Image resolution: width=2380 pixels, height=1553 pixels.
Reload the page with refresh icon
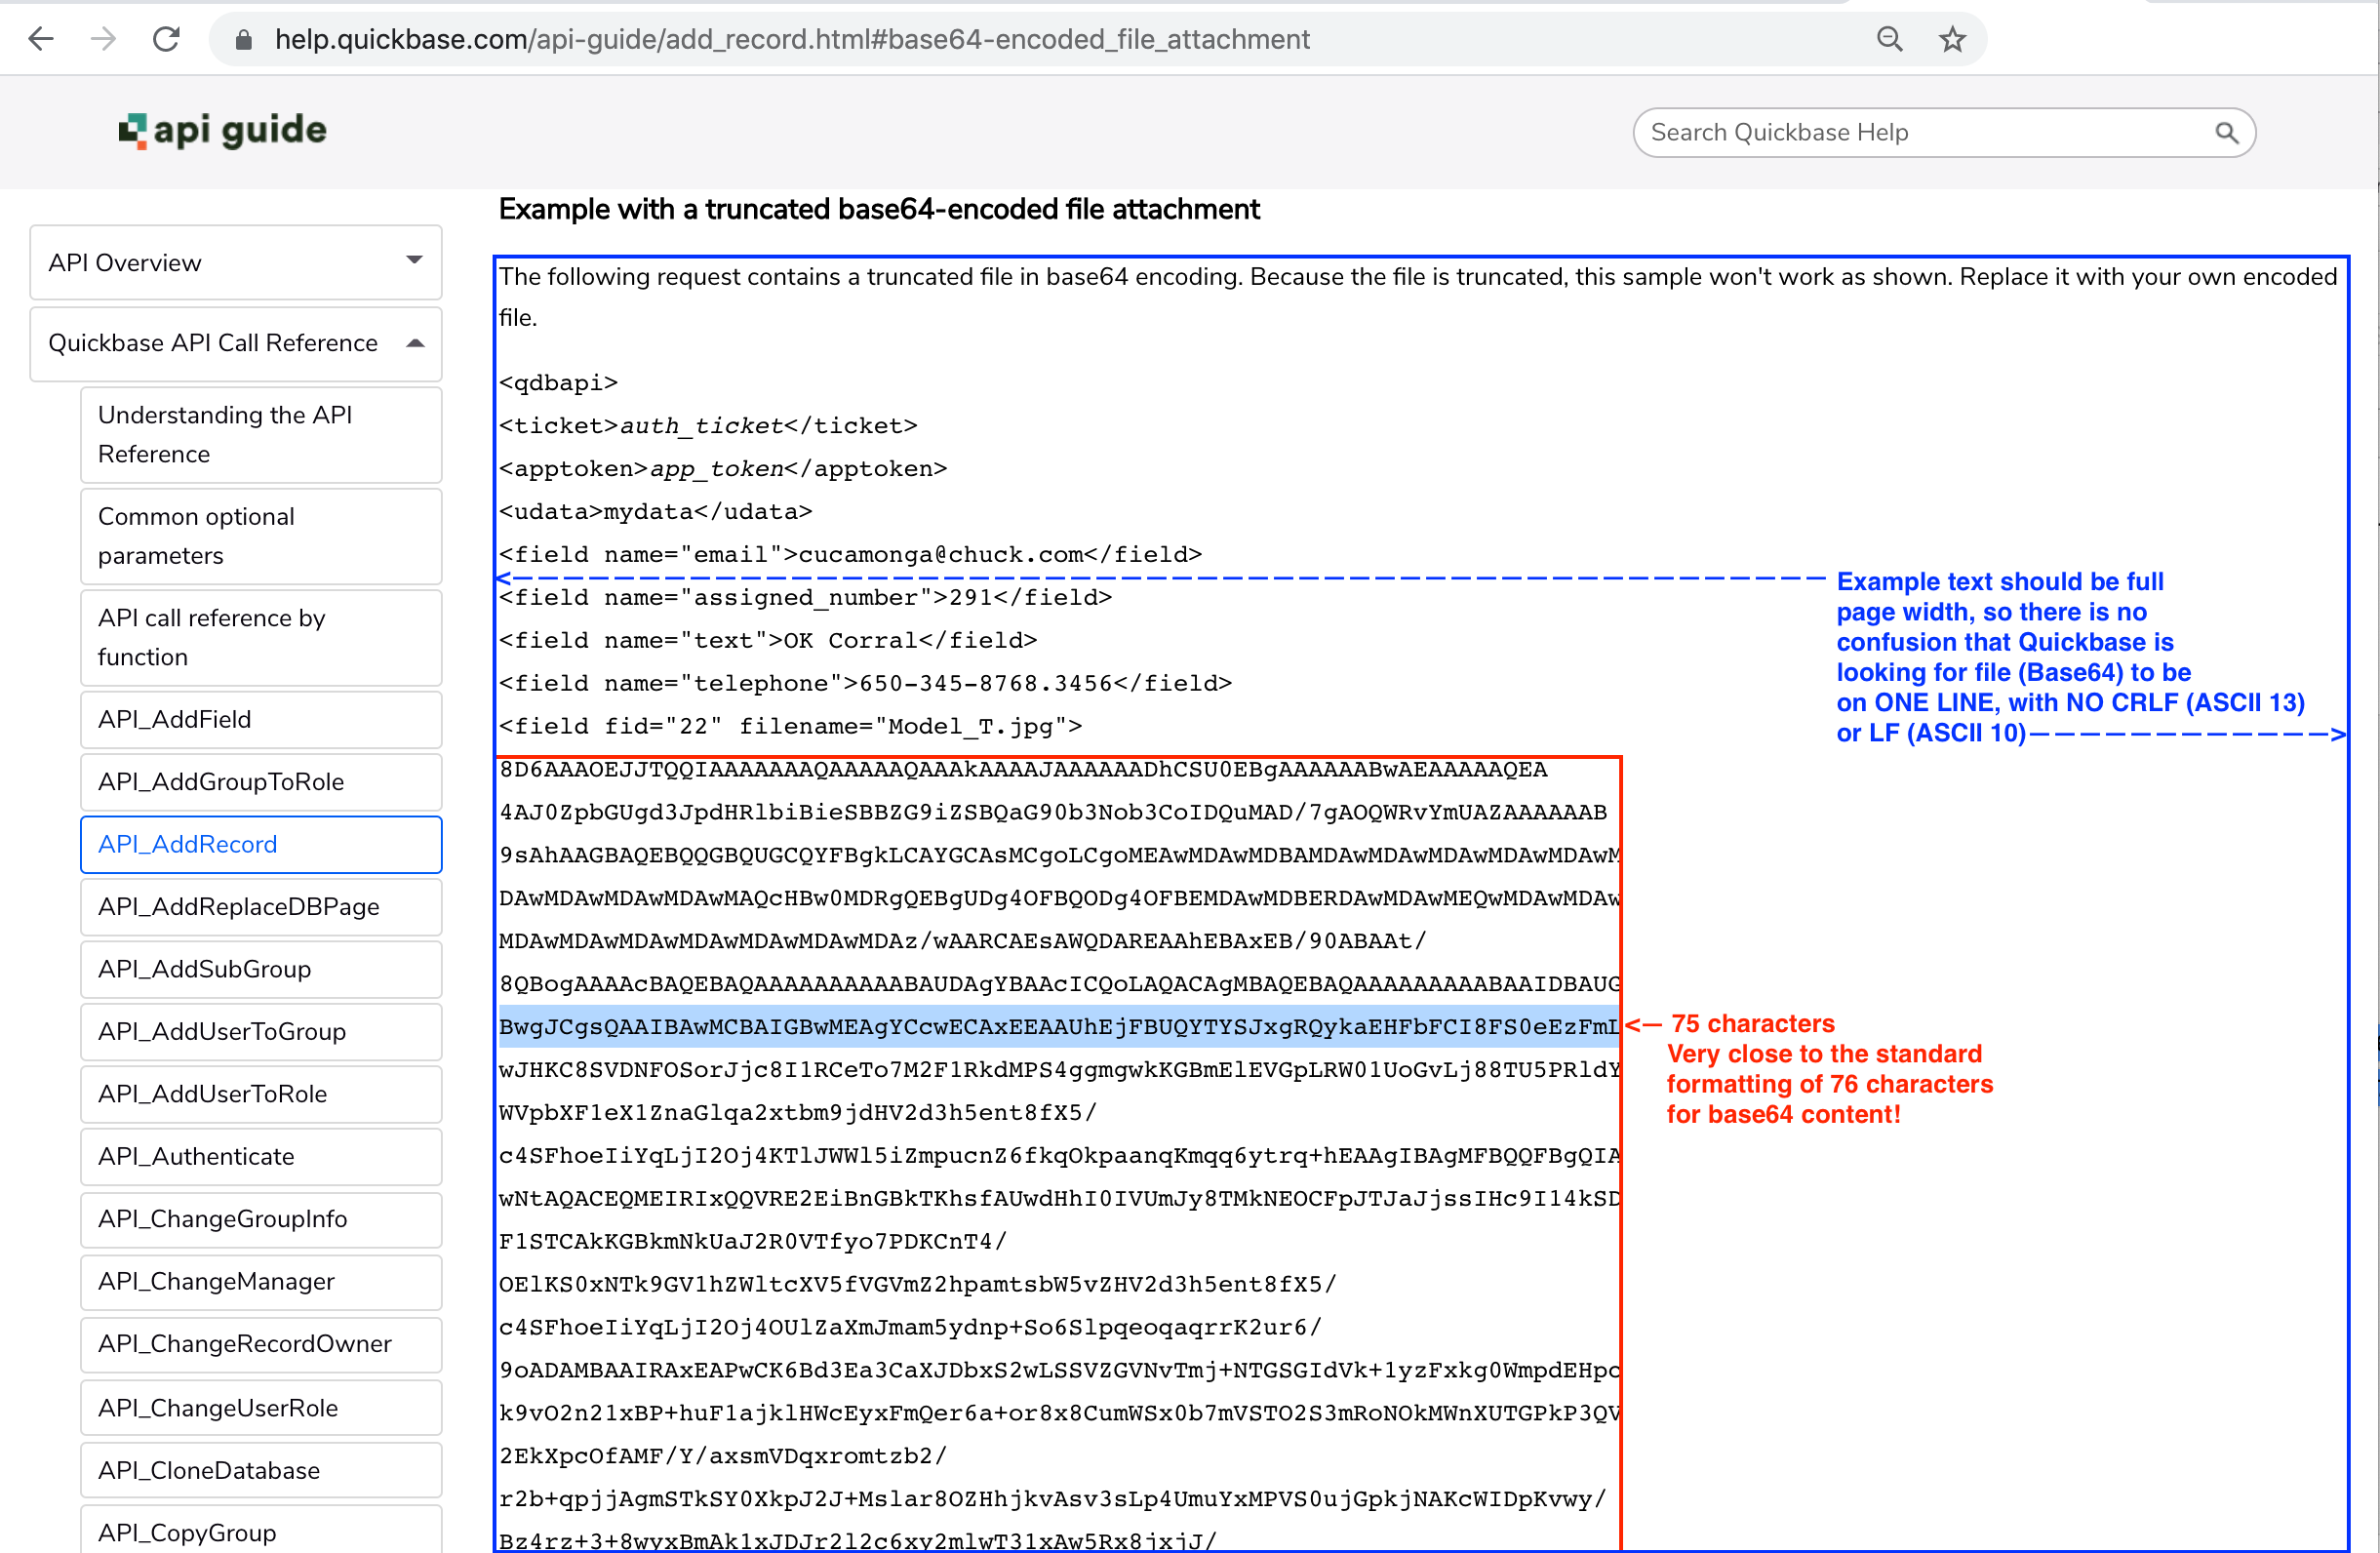click(166, 39)
